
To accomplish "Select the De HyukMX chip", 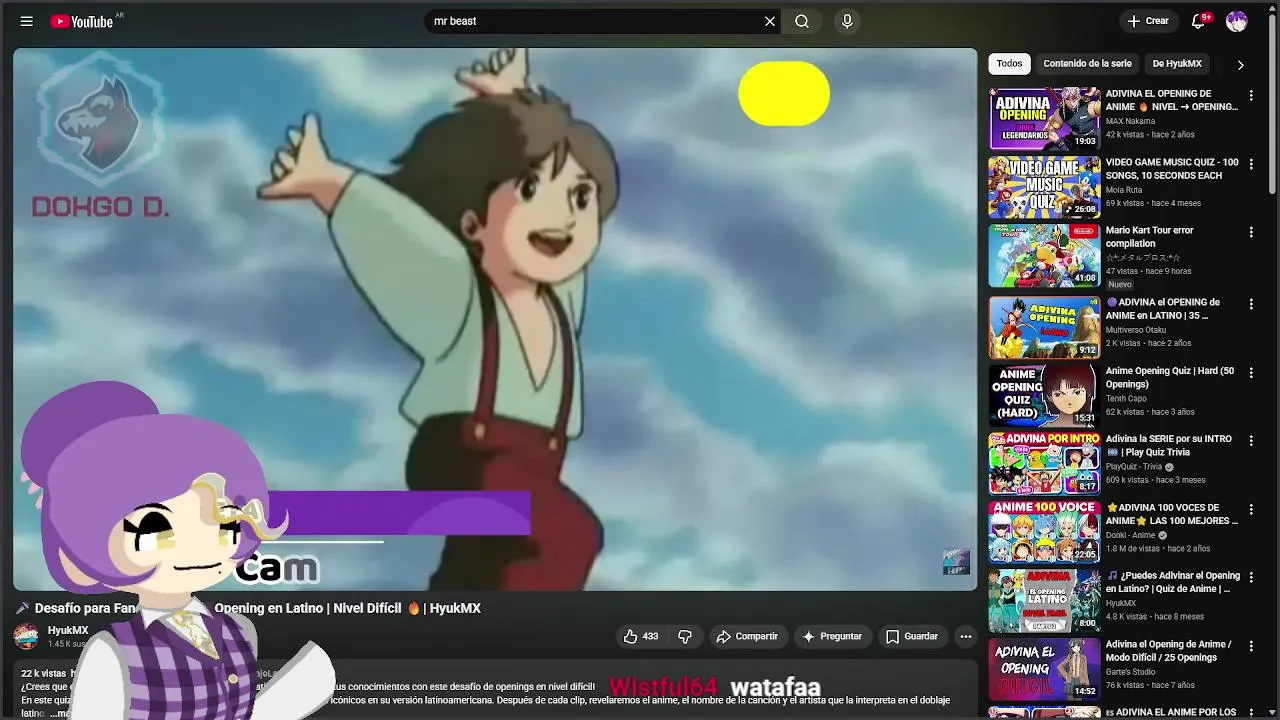I will (x=1177, y=64).
